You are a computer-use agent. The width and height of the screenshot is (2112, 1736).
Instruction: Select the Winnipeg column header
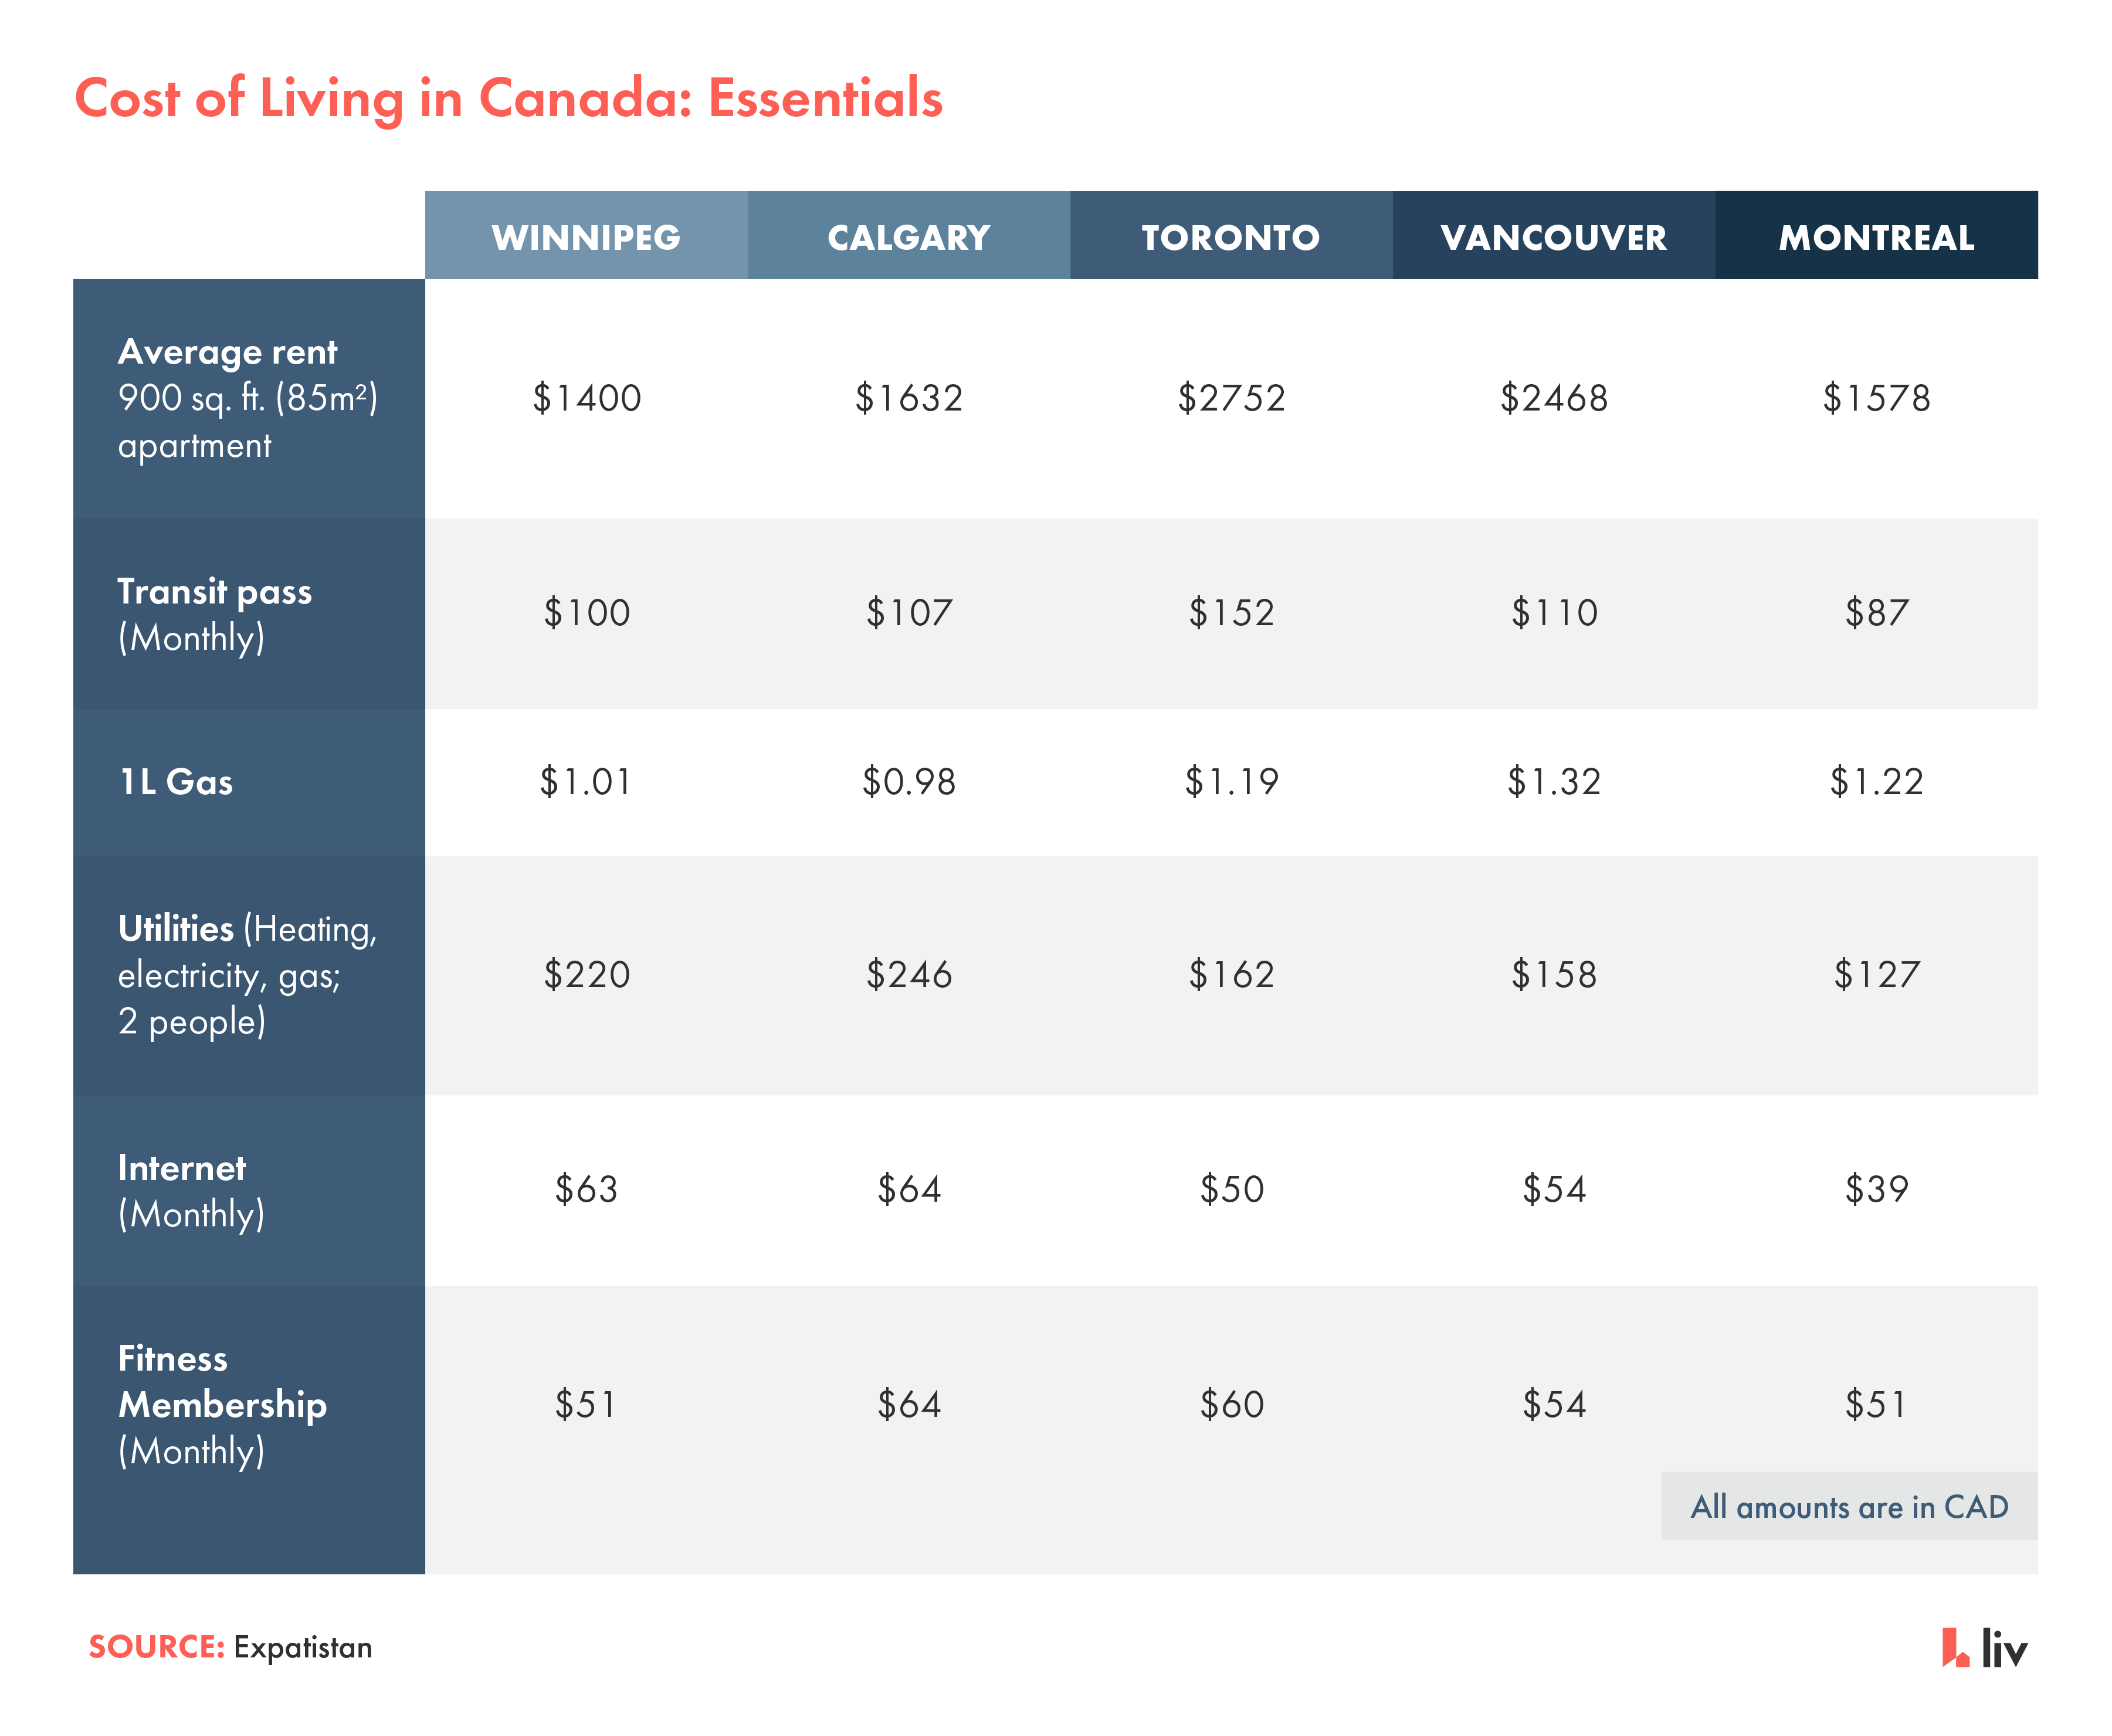(586, 235)
